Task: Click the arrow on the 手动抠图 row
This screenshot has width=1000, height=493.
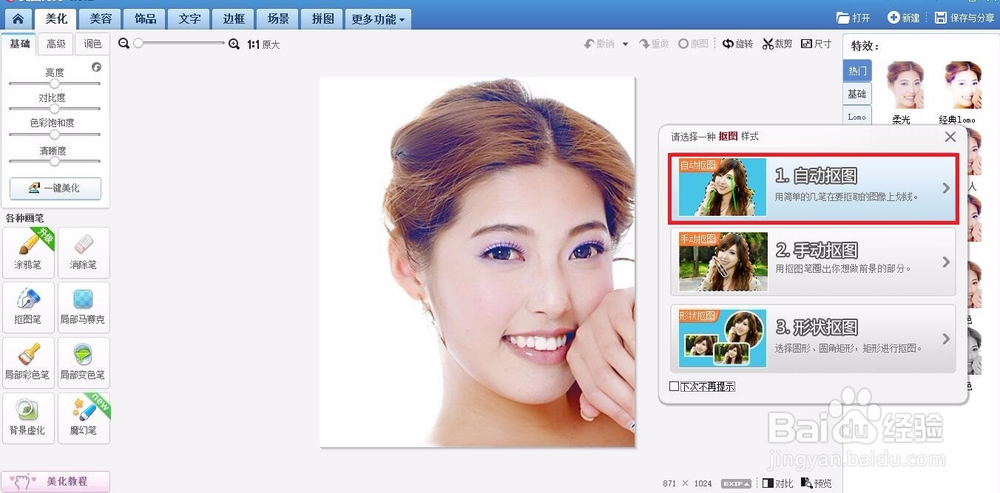Action: click(x=946, y=262)
